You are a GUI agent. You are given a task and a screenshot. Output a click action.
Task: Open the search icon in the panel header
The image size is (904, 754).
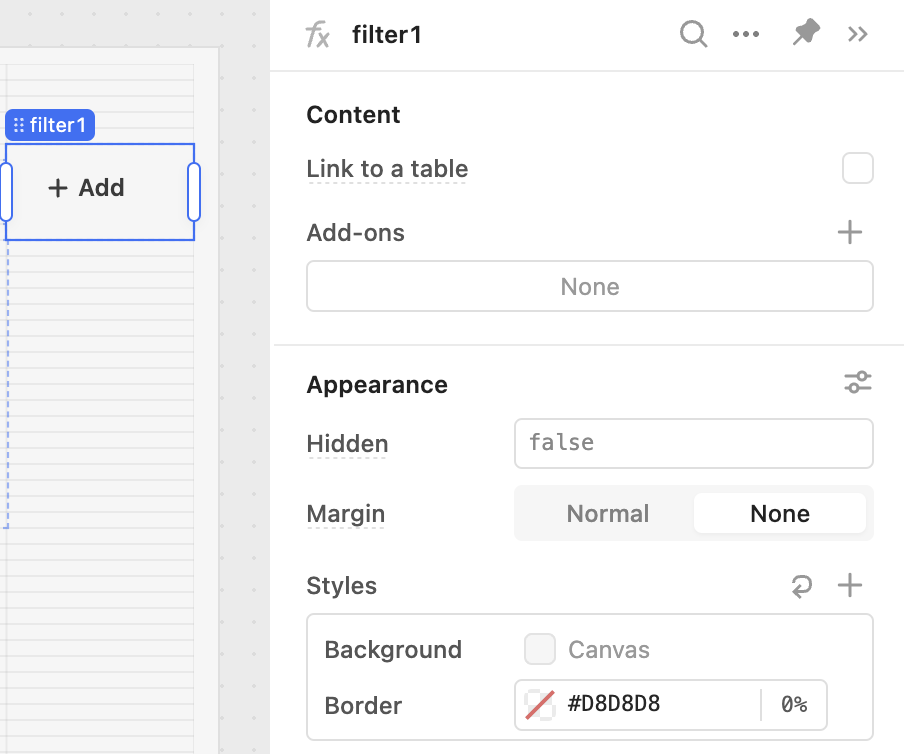(693, 34)
